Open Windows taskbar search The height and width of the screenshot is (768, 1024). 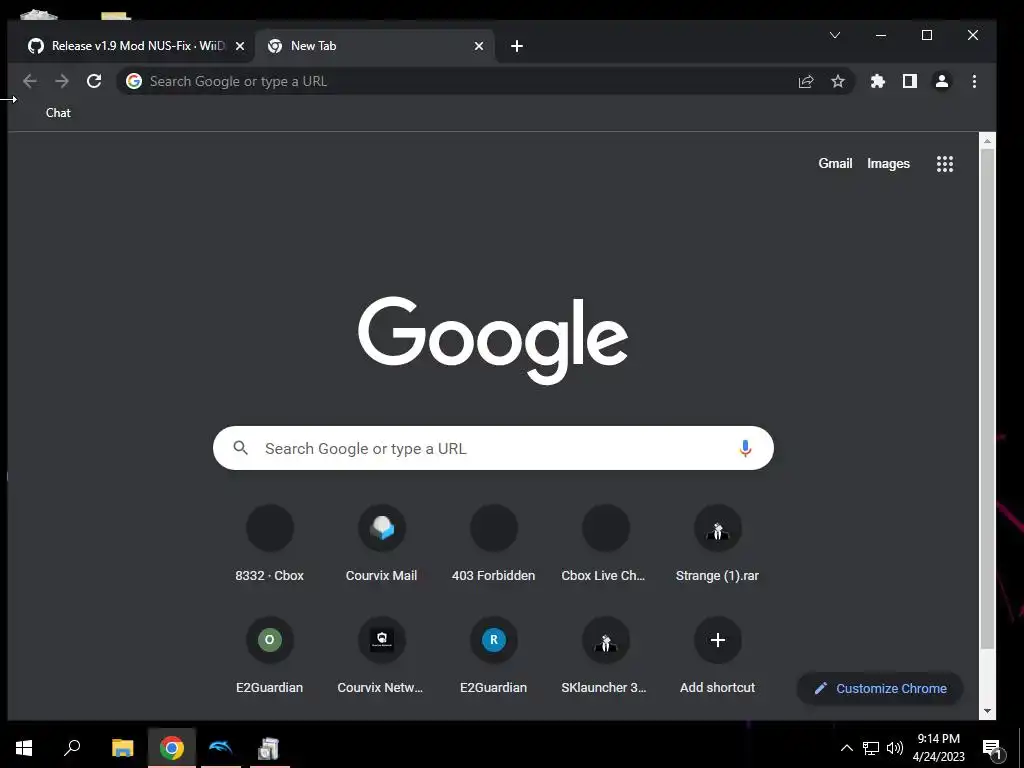72,748
